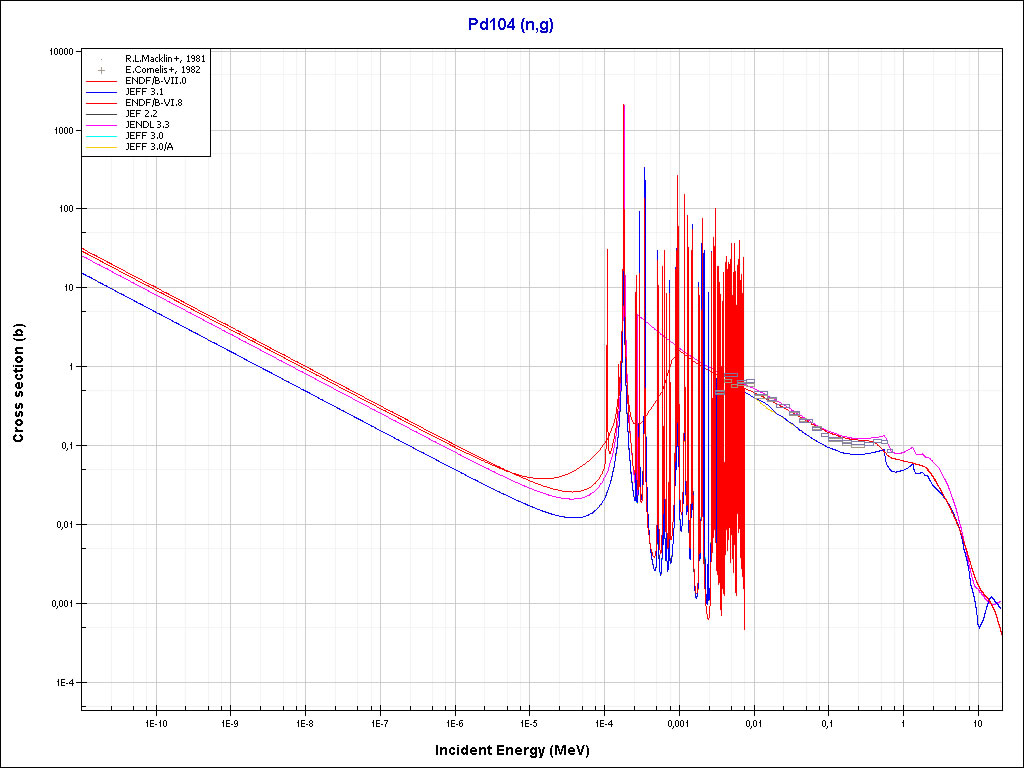Click the cyan JEFF 3.0 line sample
The width and height of the screenshot is (1024, 768).
coord(102,136)
